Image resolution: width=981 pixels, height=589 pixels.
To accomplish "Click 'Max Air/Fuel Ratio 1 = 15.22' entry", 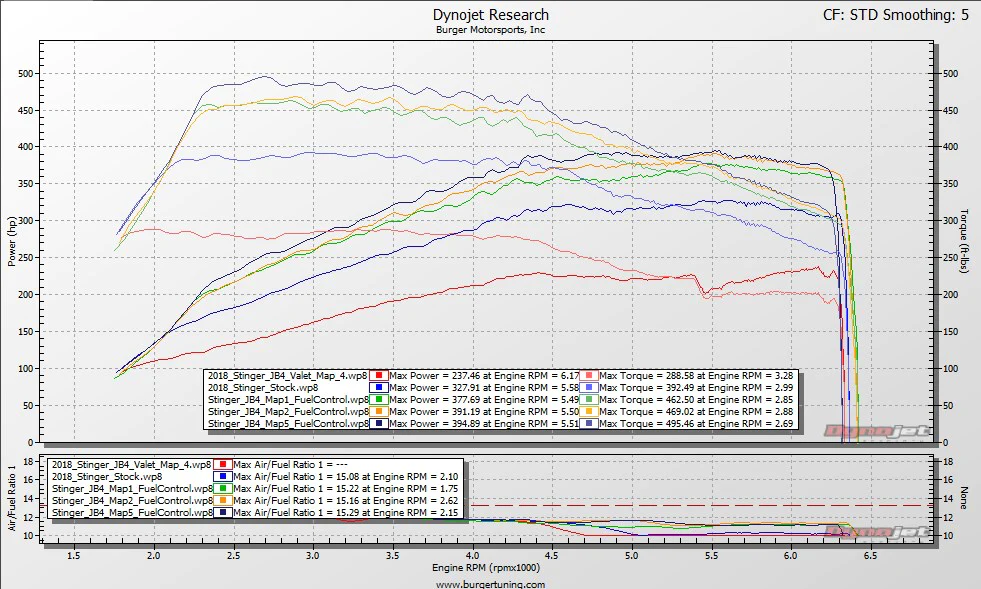I will point(345,488).
